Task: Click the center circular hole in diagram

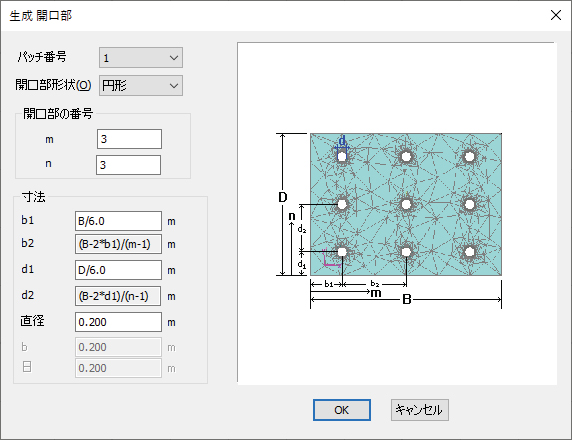Action: [x=406, y=204]
